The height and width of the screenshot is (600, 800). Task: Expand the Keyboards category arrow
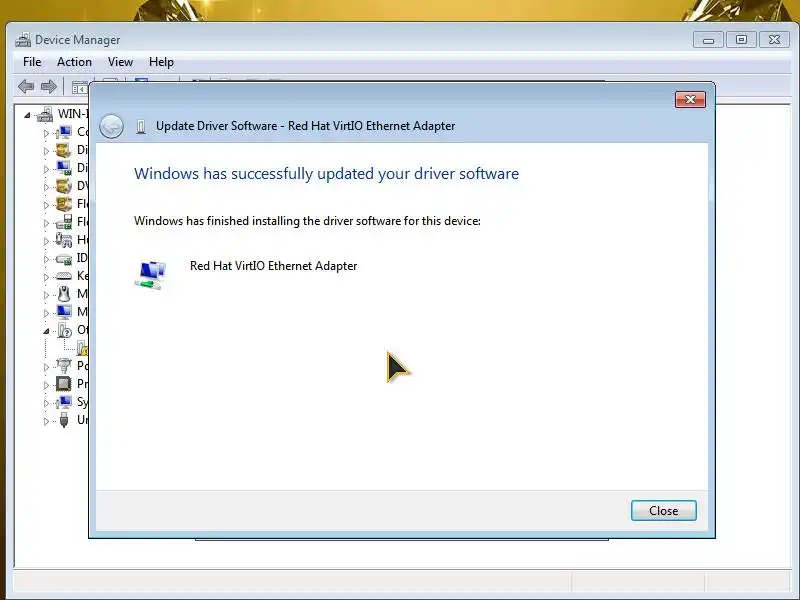pos(46,277)
